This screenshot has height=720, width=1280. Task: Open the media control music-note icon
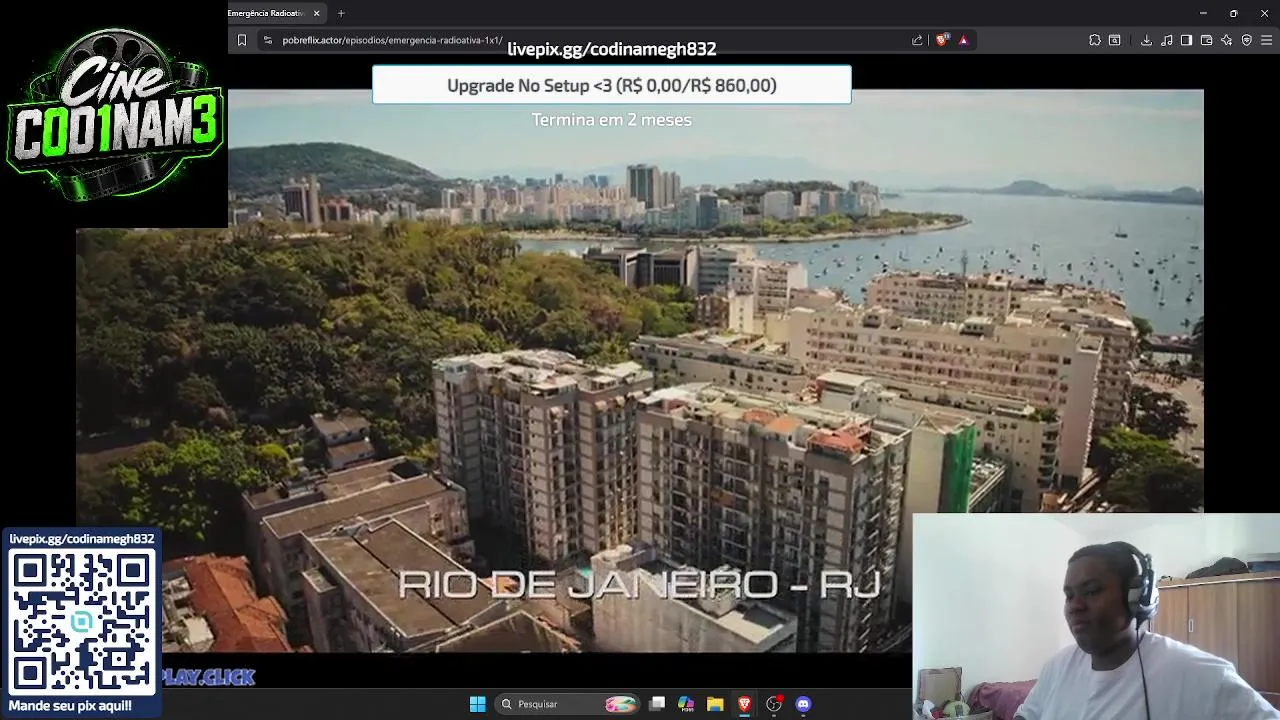1166,40
